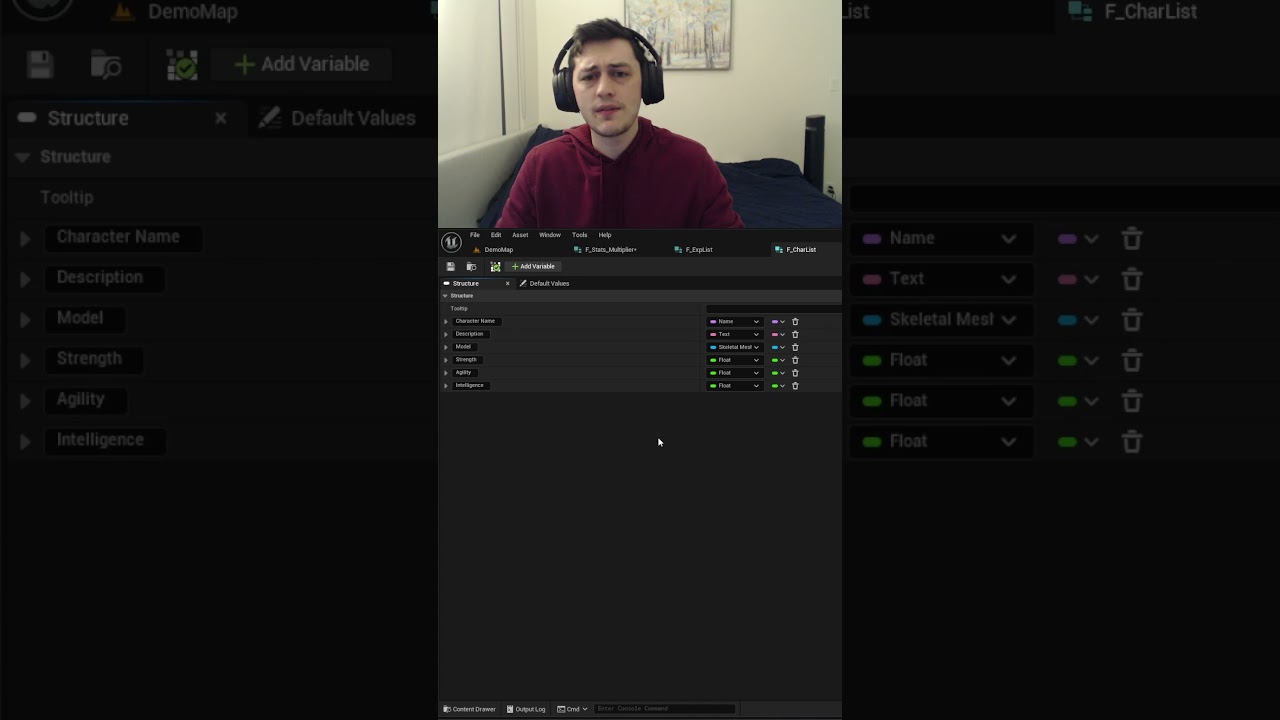Viewport: 1280px width, 720px height.
Task: Collapse the Structure section header
Action: coord(445,296)
